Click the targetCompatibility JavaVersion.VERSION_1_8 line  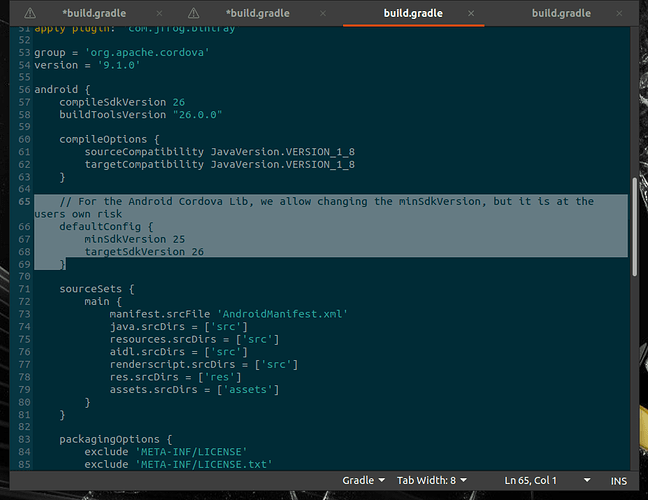(x=219, y=164)
